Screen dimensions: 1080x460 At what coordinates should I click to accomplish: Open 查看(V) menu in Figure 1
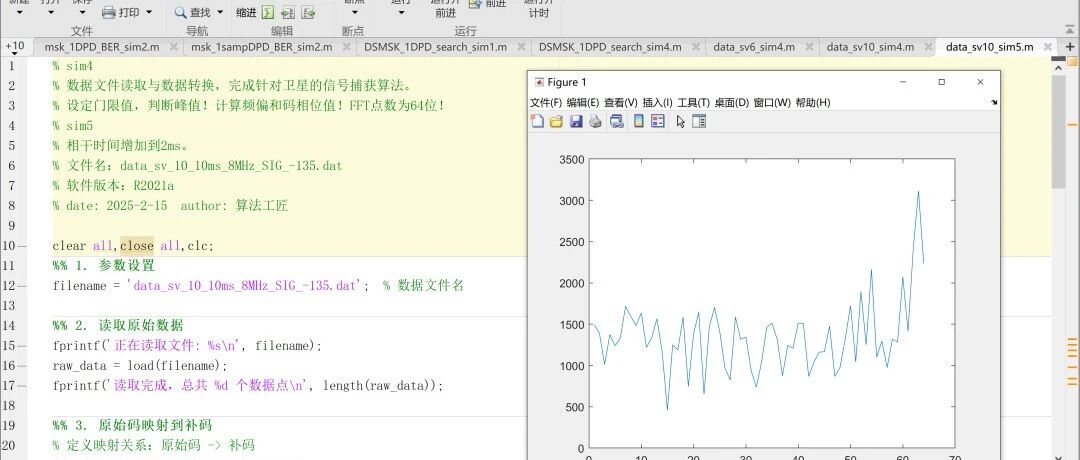point(621,103)
